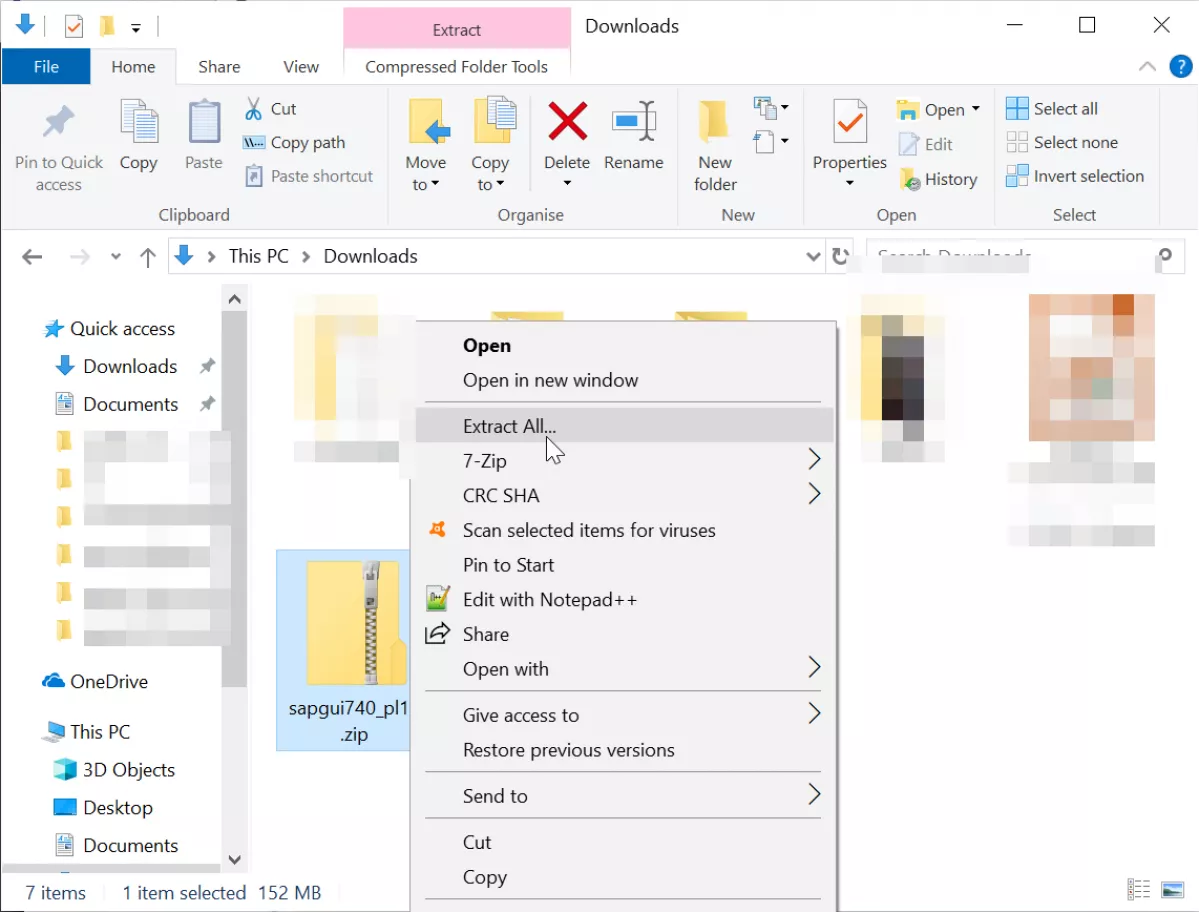The image size is (1199, 912).
Task: Click Select all in ribbon
Action: (1052, 109)
